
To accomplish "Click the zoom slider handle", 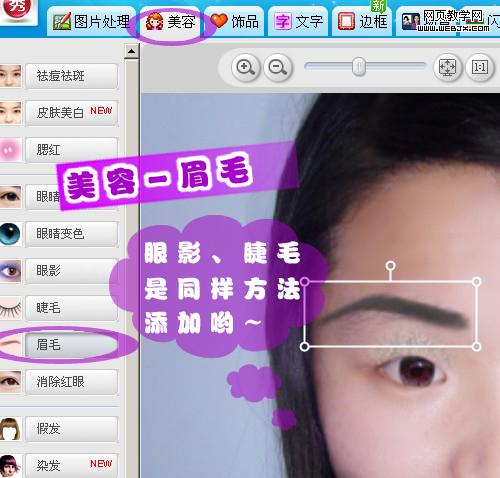I will 359,66.
